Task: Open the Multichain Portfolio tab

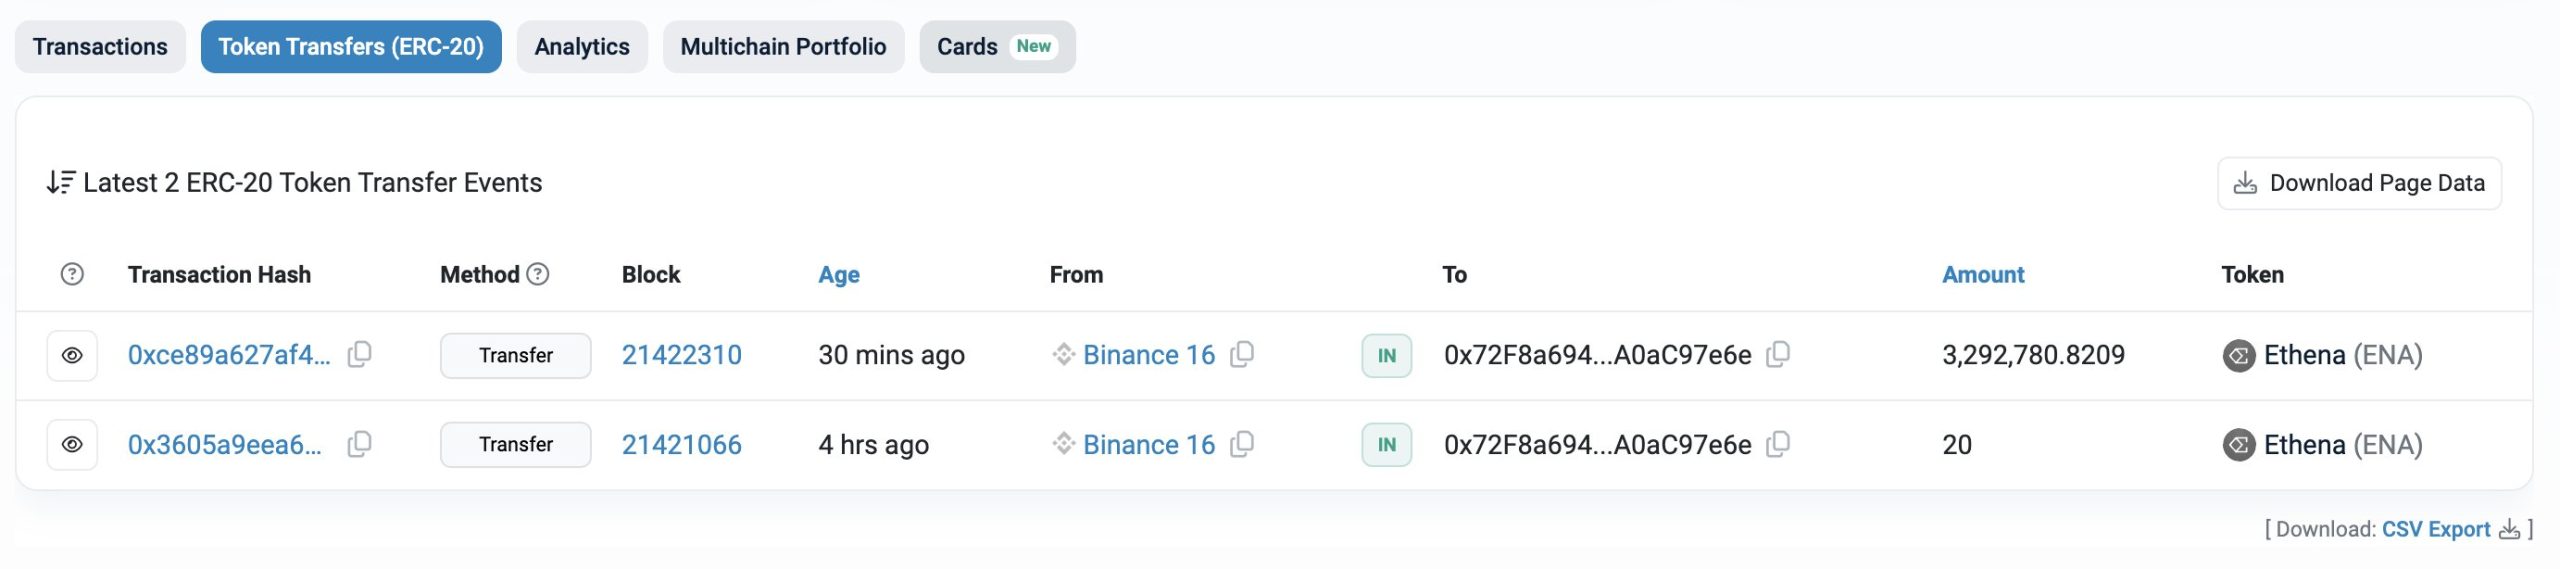Action: pos(783,47)
